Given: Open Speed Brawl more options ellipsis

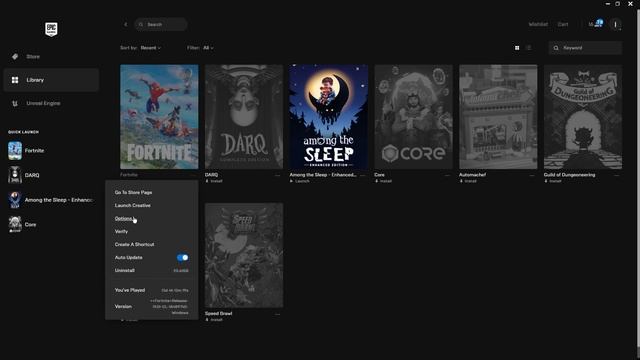Looking at the screenshot, I should (x=278, y=314).
